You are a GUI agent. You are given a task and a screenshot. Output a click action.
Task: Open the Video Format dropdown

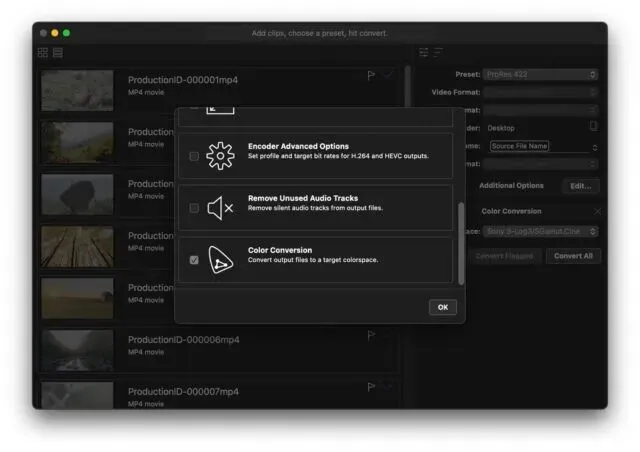click(540, 92)
